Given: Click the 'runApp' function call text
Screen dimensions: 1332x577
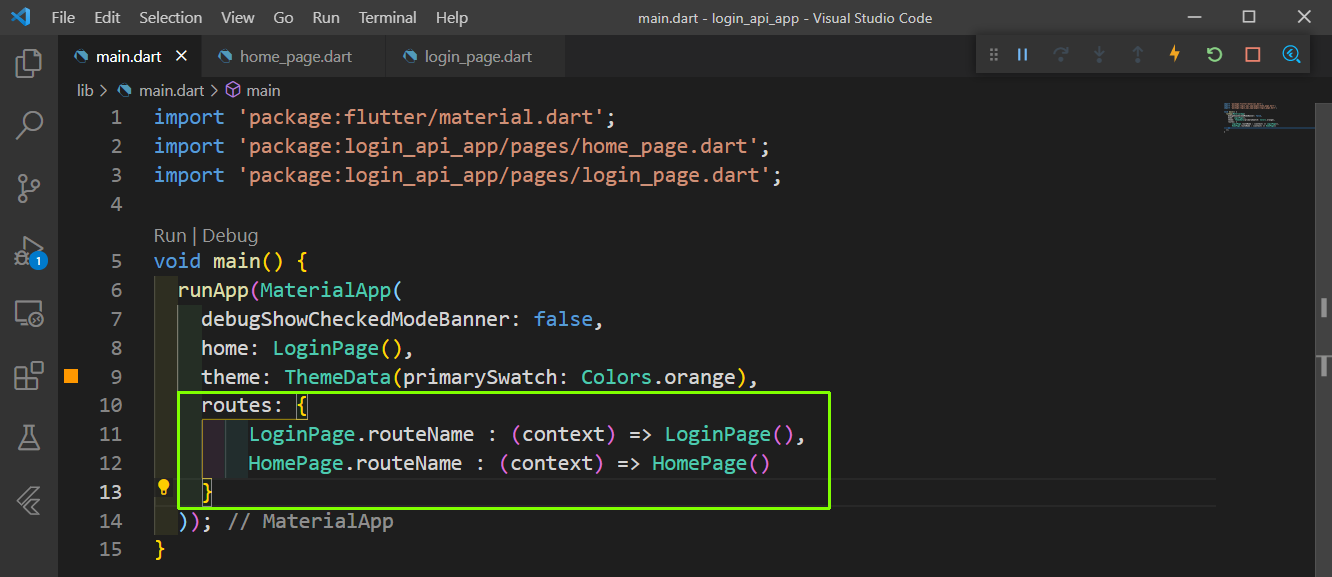Looking at the screenshot, I should pos(213,291).
